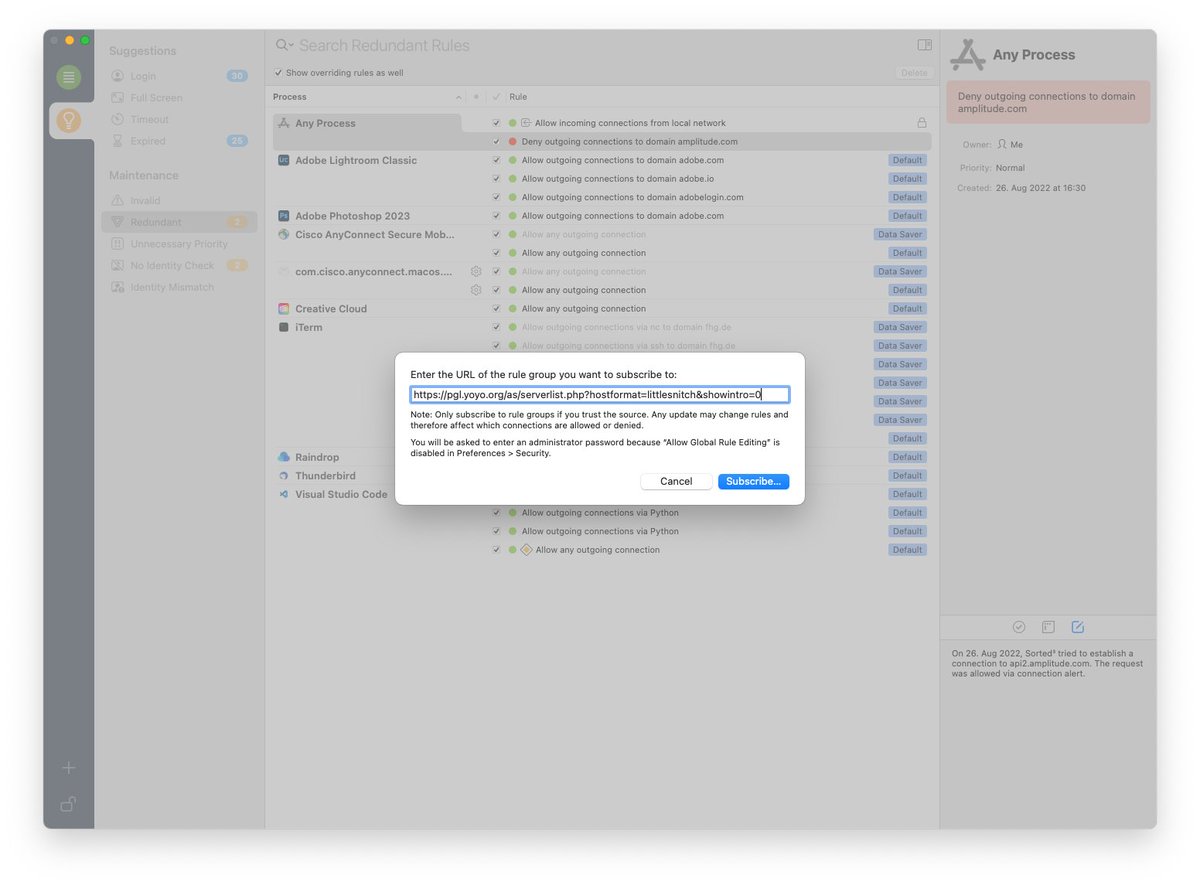The width and height of the screenshot is (1200, 886).
Task: Click the Visual Studio Code icon
Action: 284,494
